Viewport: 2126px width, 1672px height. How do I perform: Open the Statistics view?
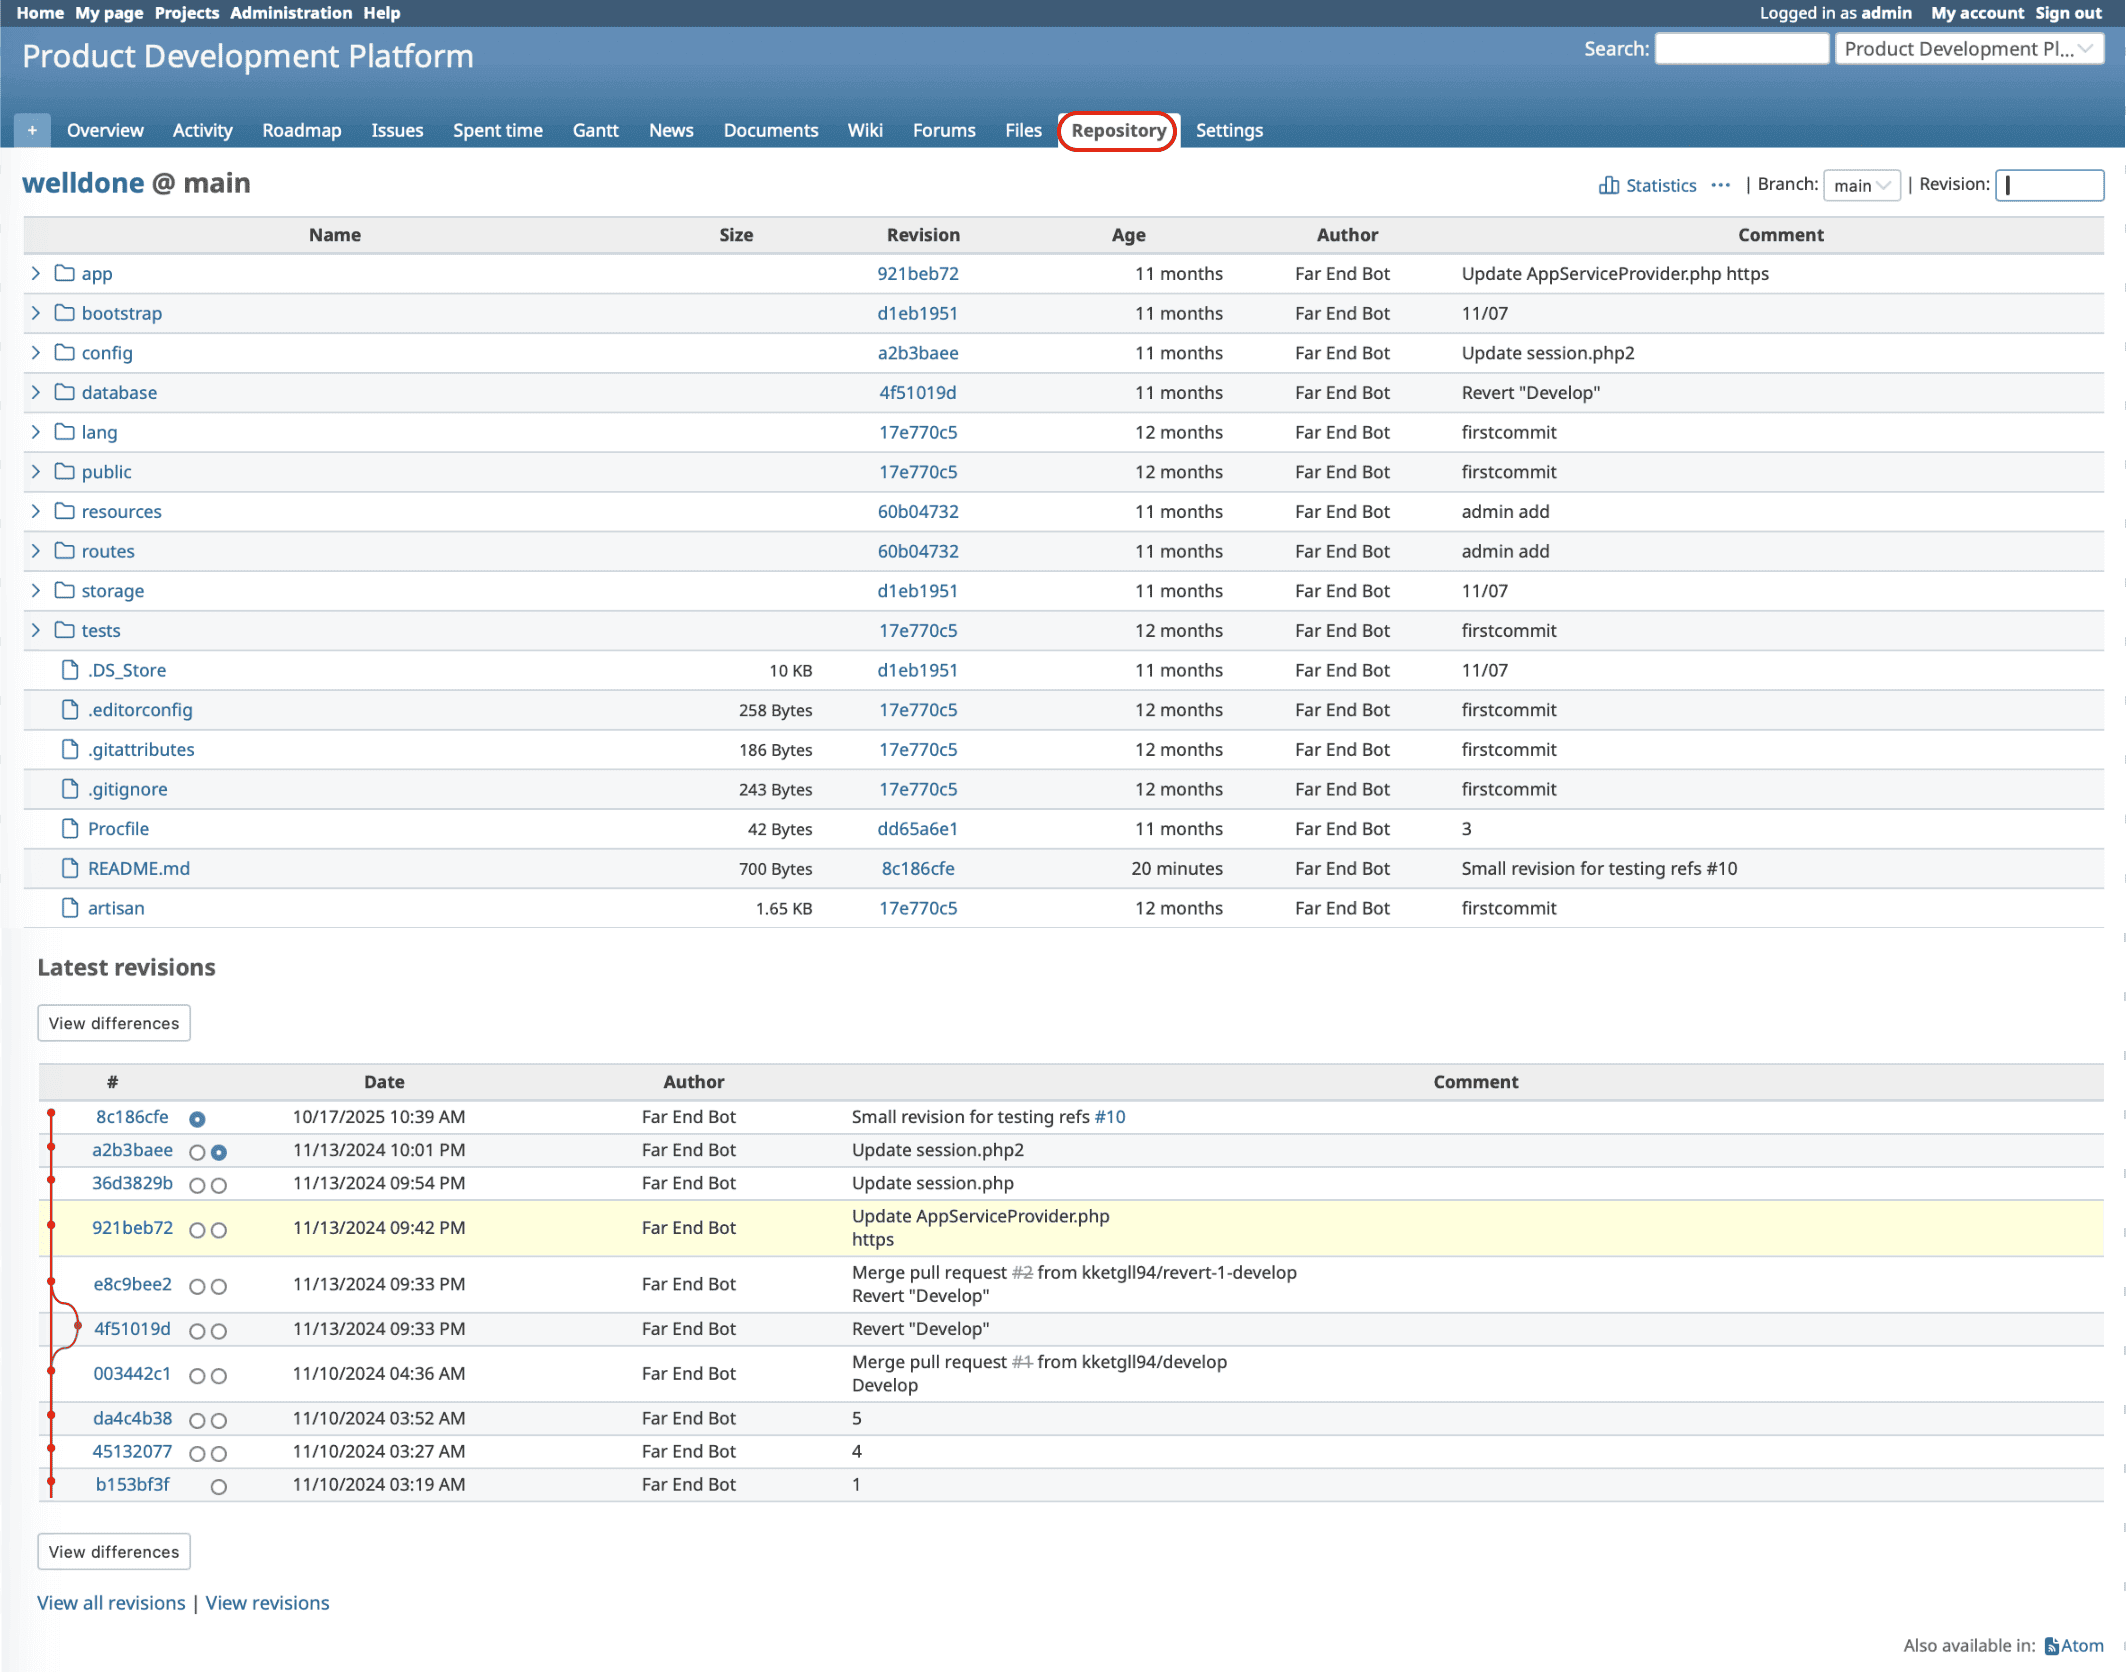[x=1659, y=185]
